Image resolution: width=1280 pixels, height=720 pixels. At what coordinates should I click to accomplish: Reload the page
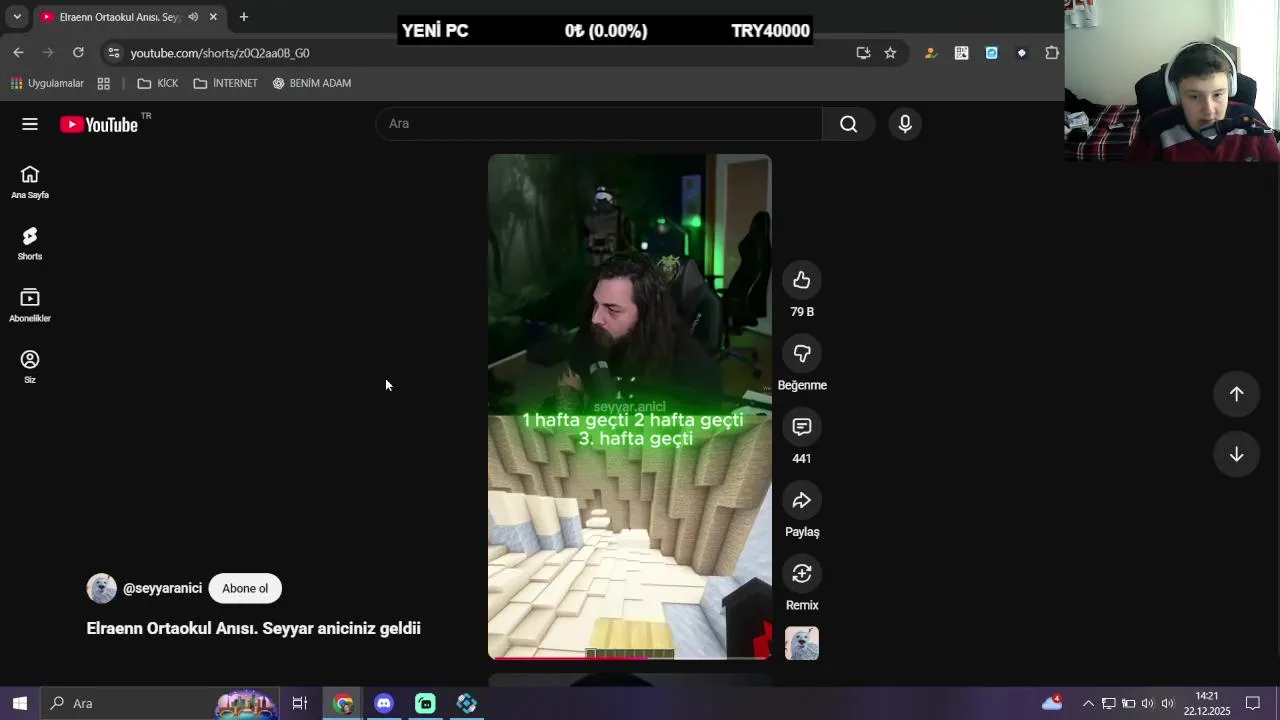pyautogui.click(x=78, y=53)
